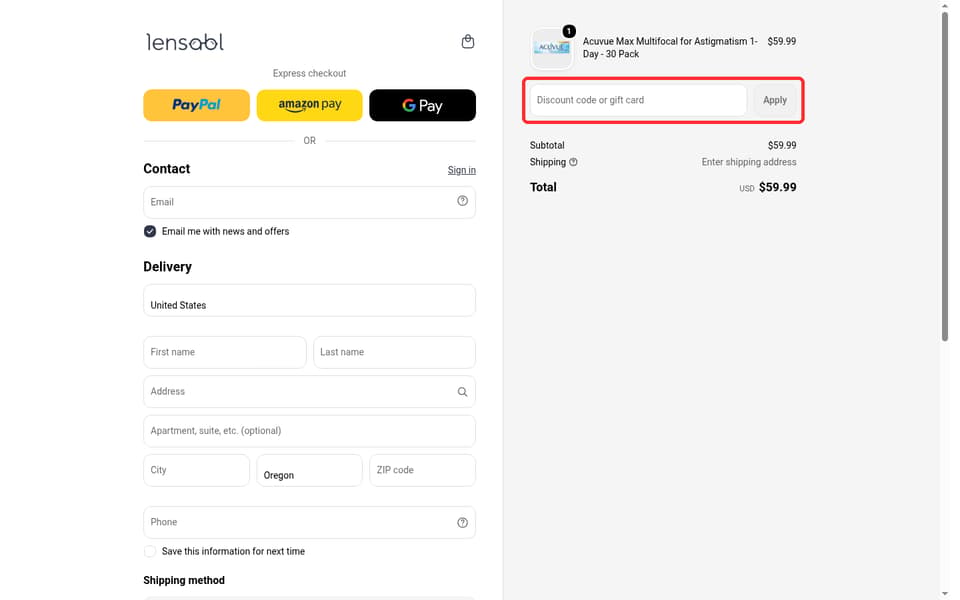Focus the ZIP code field
The width and height of the screenshot is (960, 600).
tap(422, 470)
